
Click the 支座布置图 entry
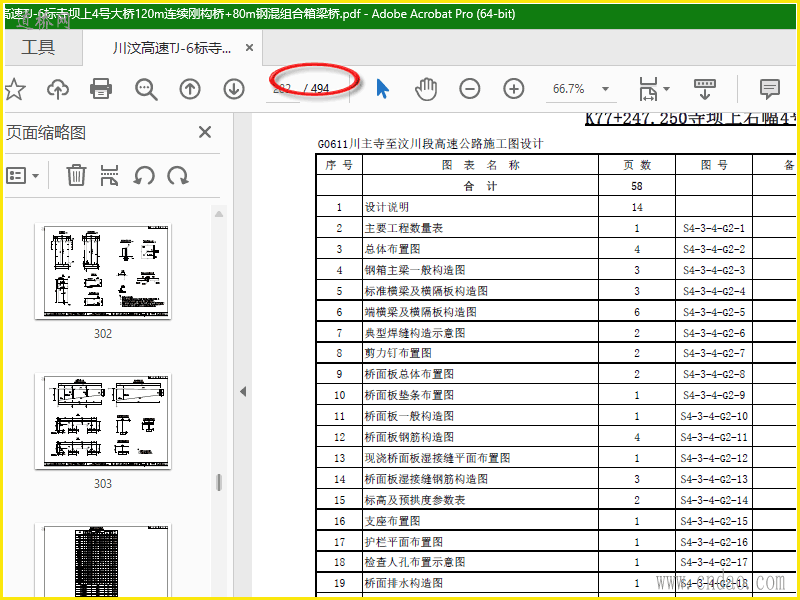click(392, 520)
